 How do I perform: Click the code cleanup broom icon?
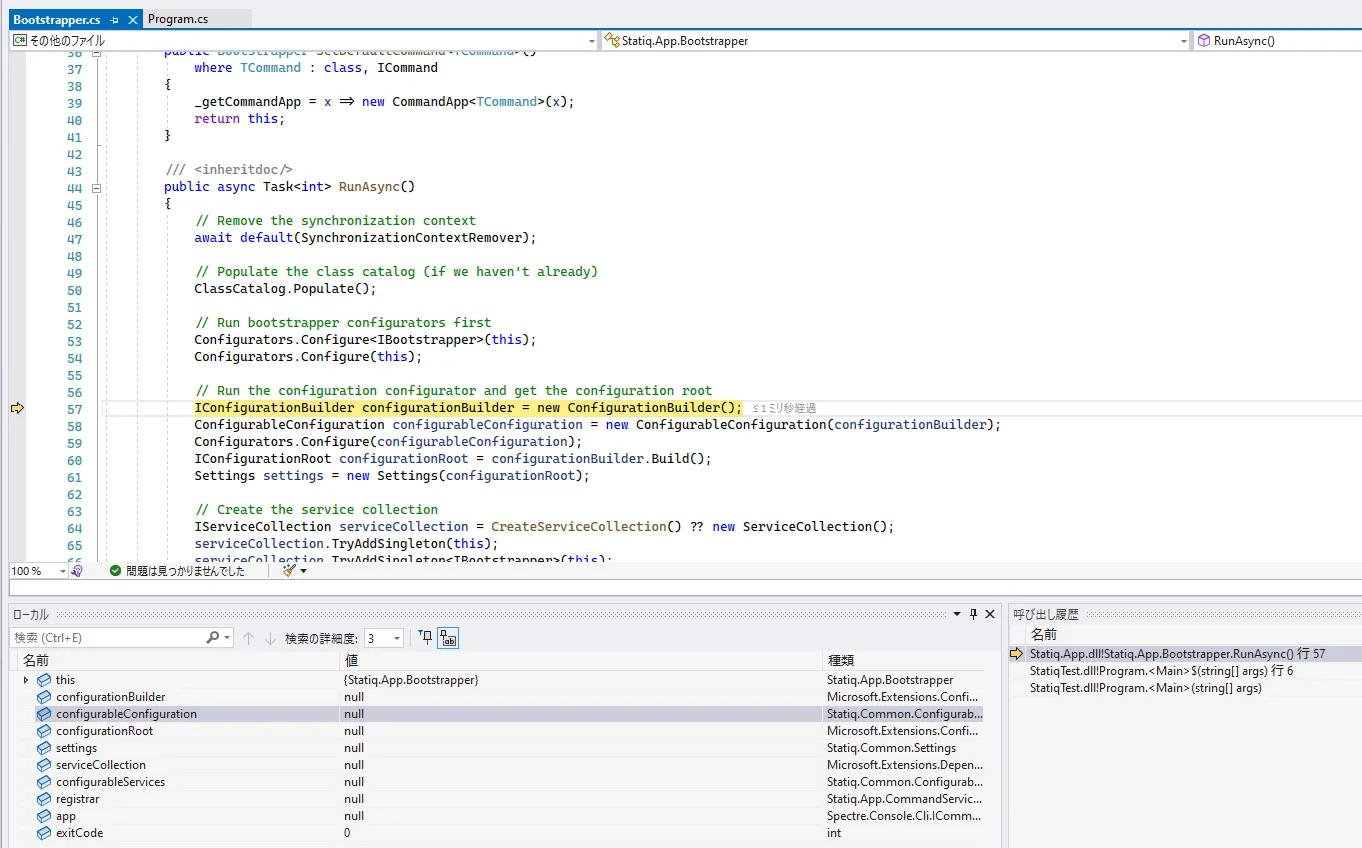tap(289, 570)
